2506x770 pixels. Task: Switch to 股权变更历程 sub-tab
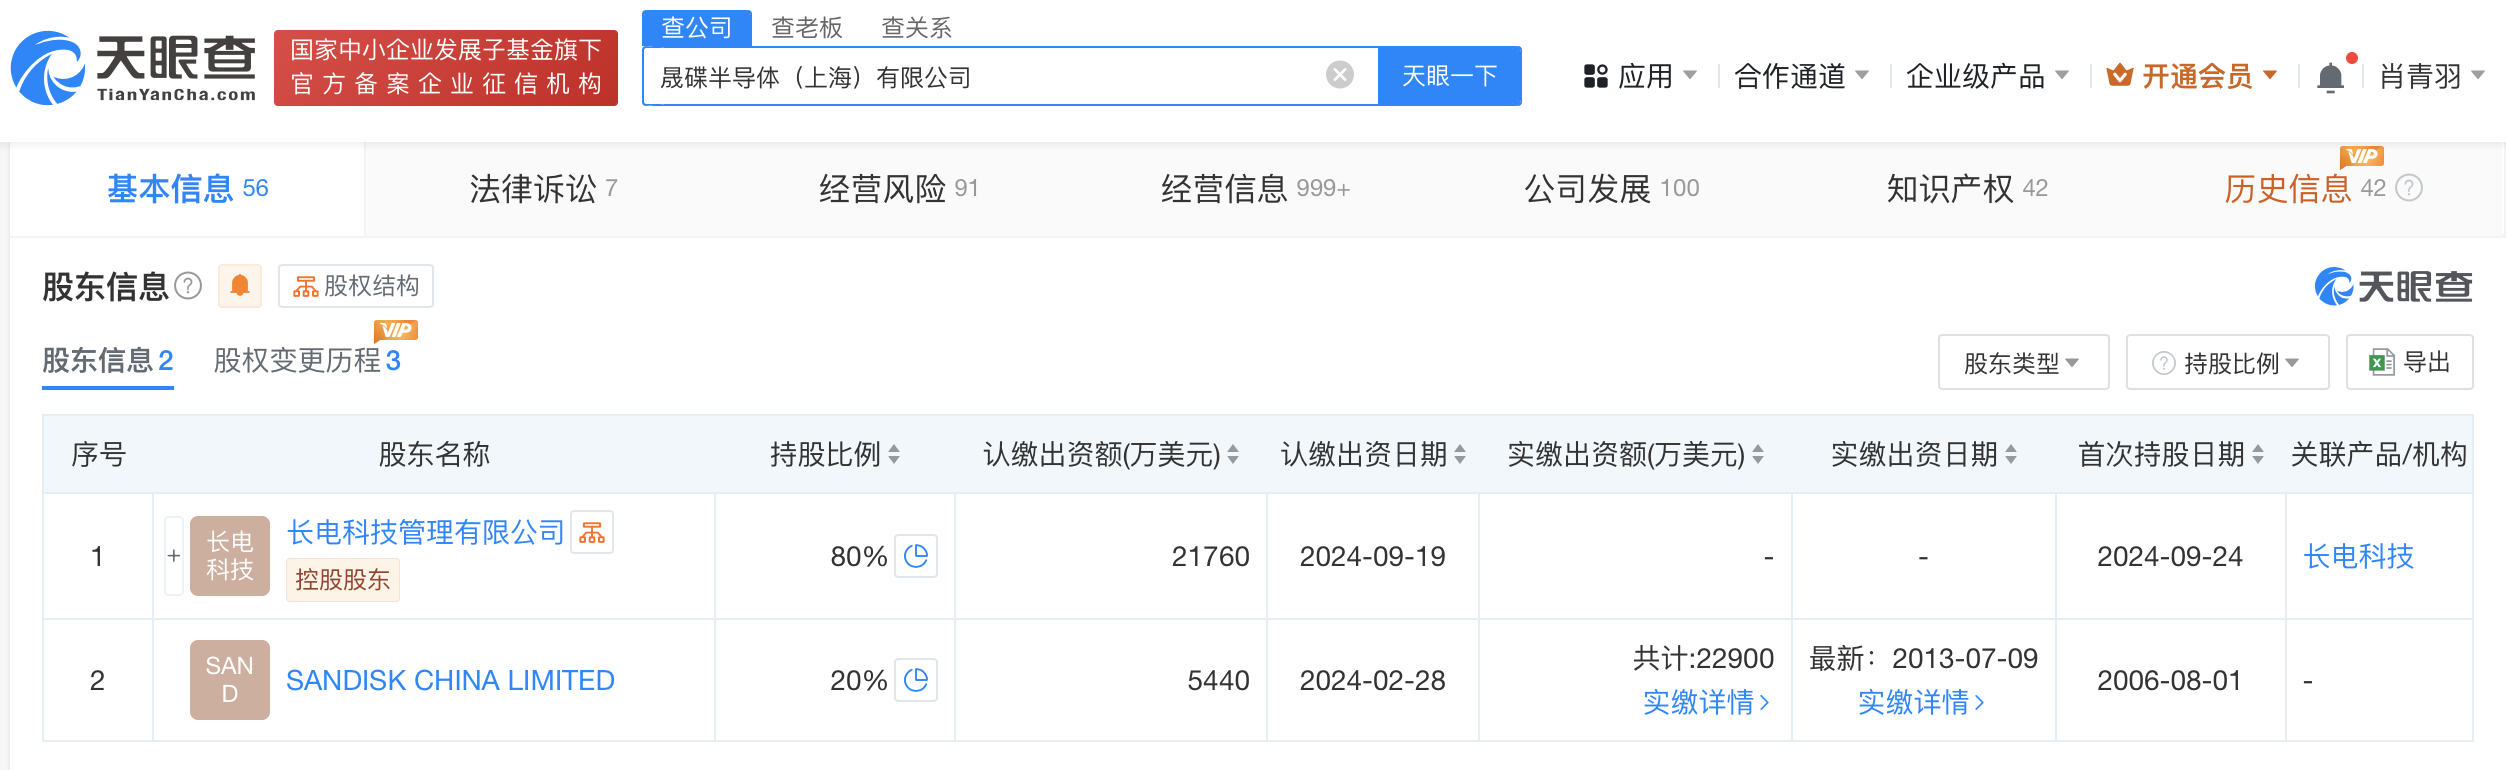[306, 360]
